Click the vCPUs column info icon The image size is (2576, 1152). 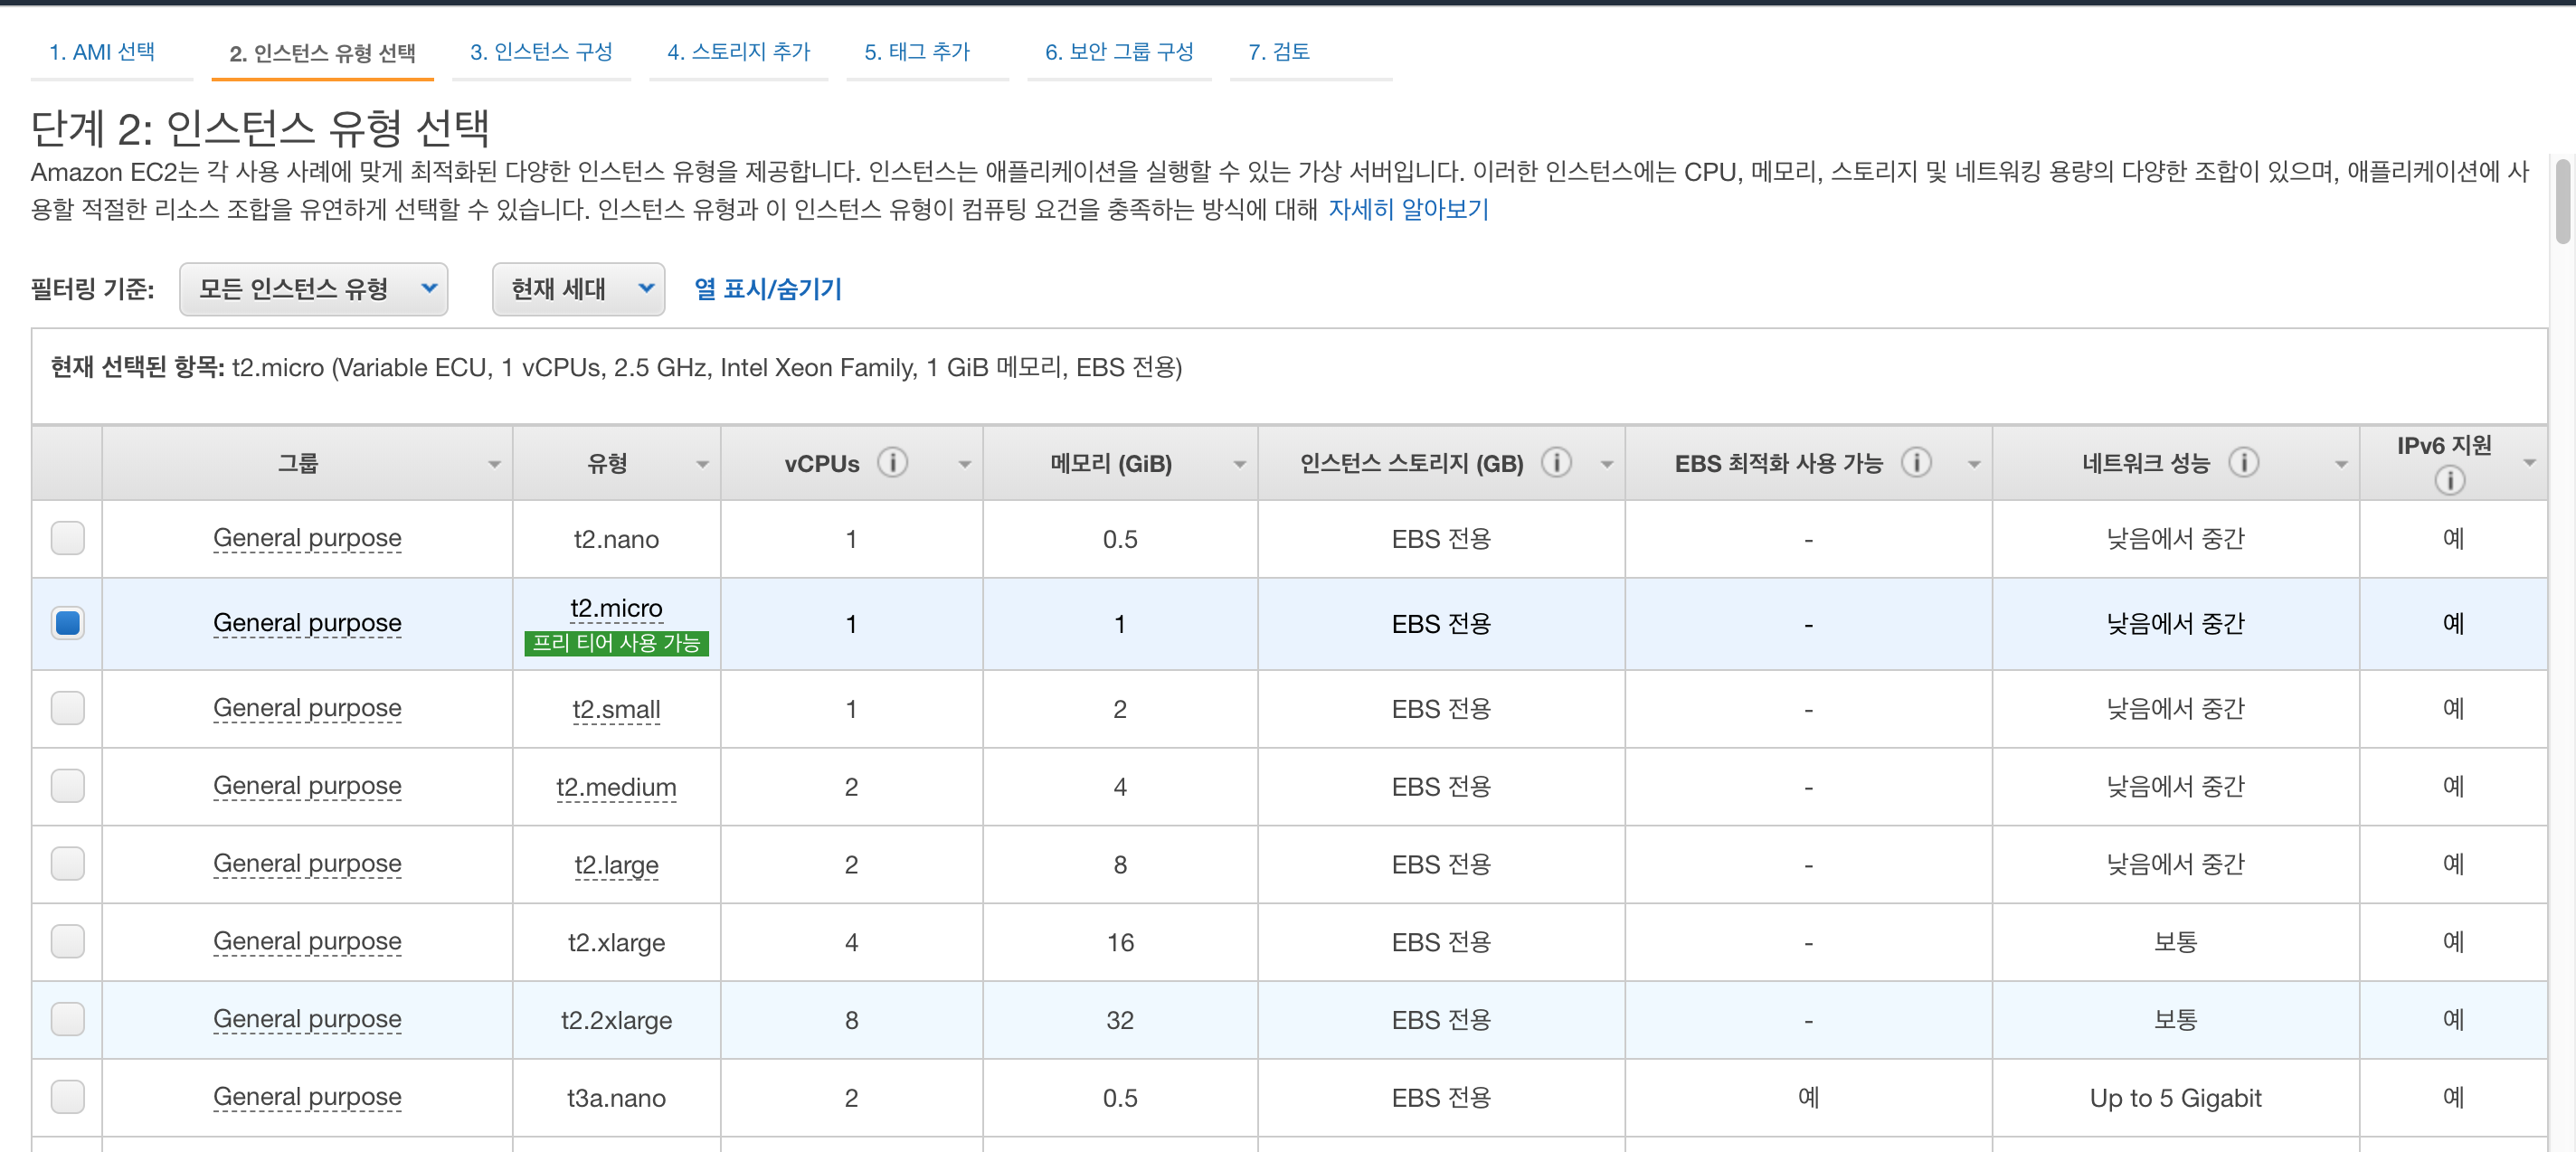coord(892,462)
